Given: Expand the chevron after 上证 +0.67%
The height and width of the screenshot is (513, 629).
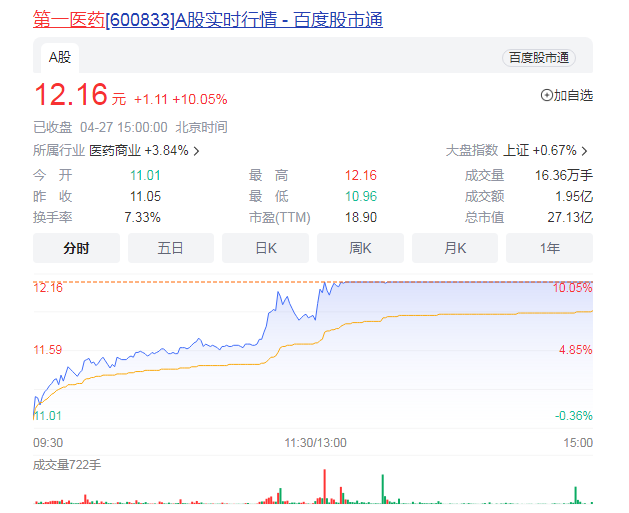Looking at the screenshot, I should click(x=586, y=152).
